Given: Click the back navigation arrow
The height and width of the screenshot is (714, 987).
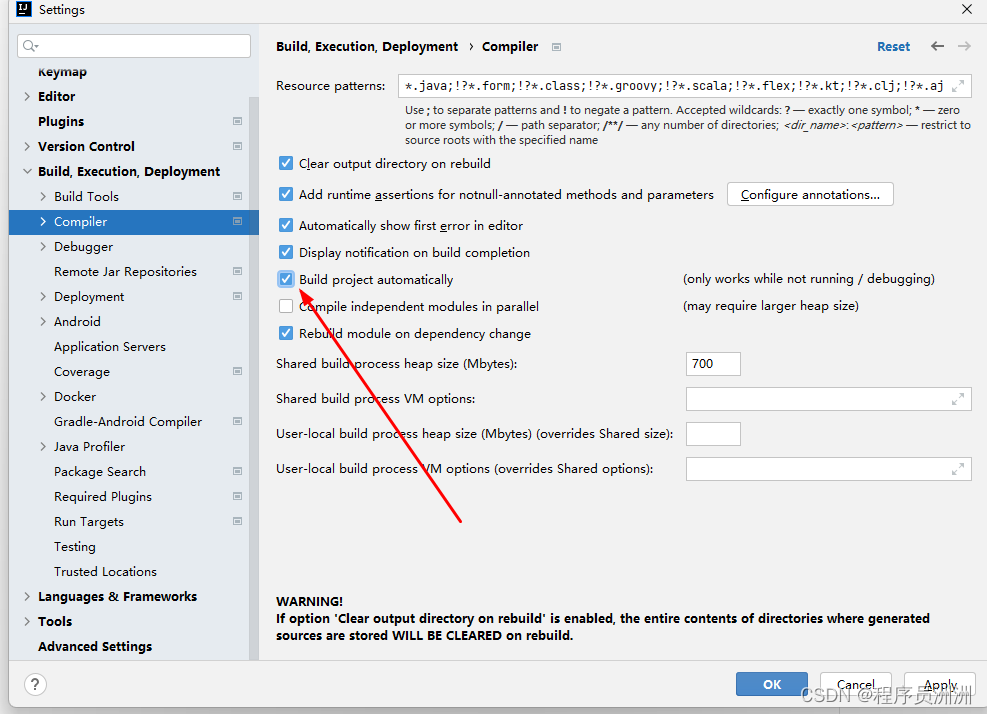Looking at the screenshot, I should click(x=937, y=46).
